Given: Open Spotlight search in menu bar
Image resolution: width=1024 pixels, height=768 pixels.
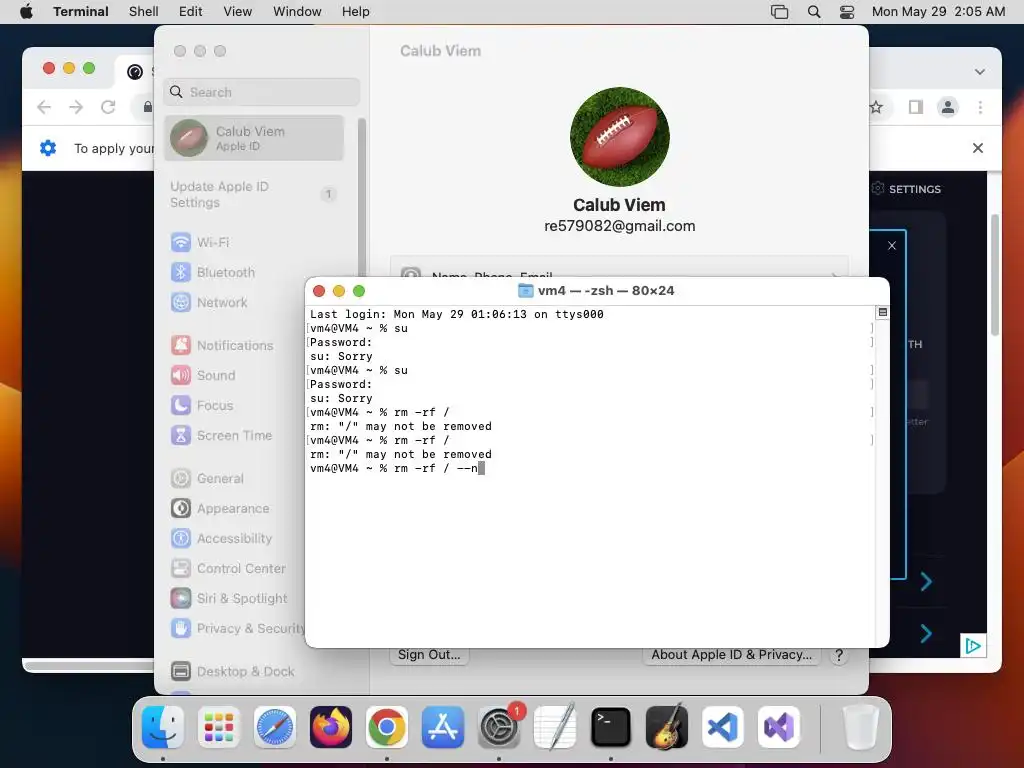Looking at the screenshot, I should (x=814, y=12).
